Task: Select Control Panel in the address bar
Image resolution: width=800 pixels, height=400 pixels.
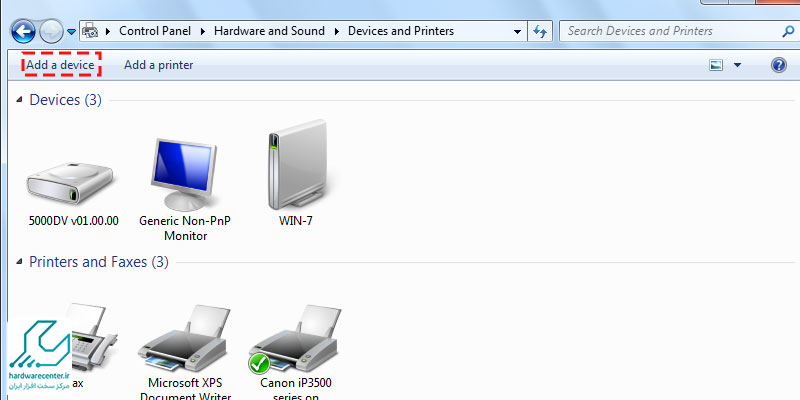Action: pos(155,31)
